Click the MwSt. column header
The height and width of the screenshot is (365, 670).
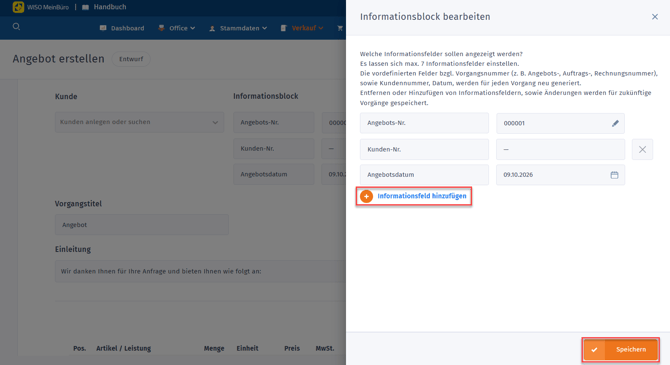click(325, 348)
